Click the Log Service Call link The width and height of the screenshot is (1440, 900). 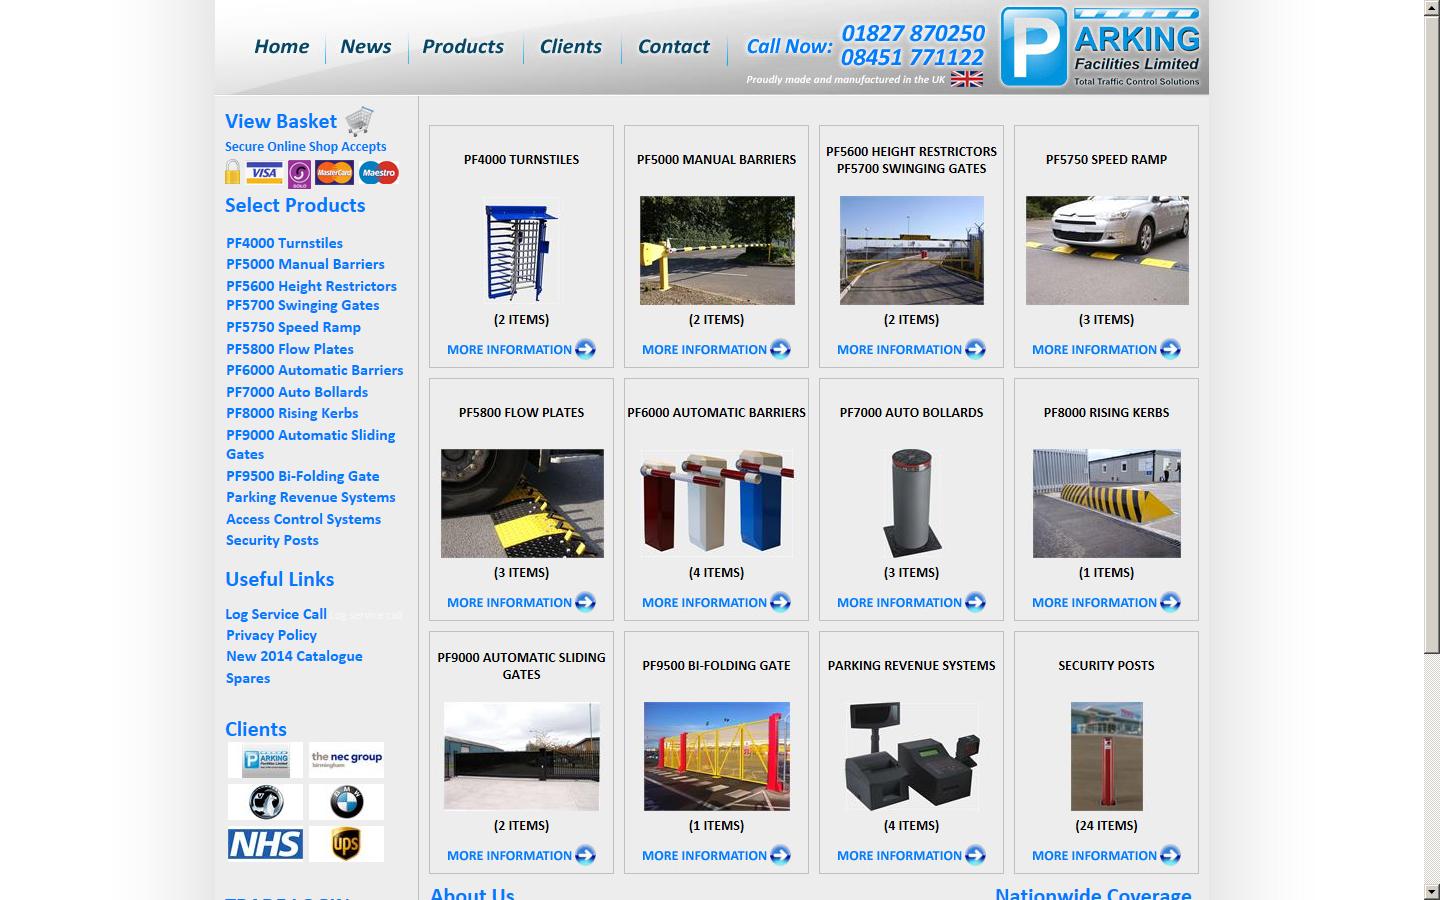click(276, 614)
